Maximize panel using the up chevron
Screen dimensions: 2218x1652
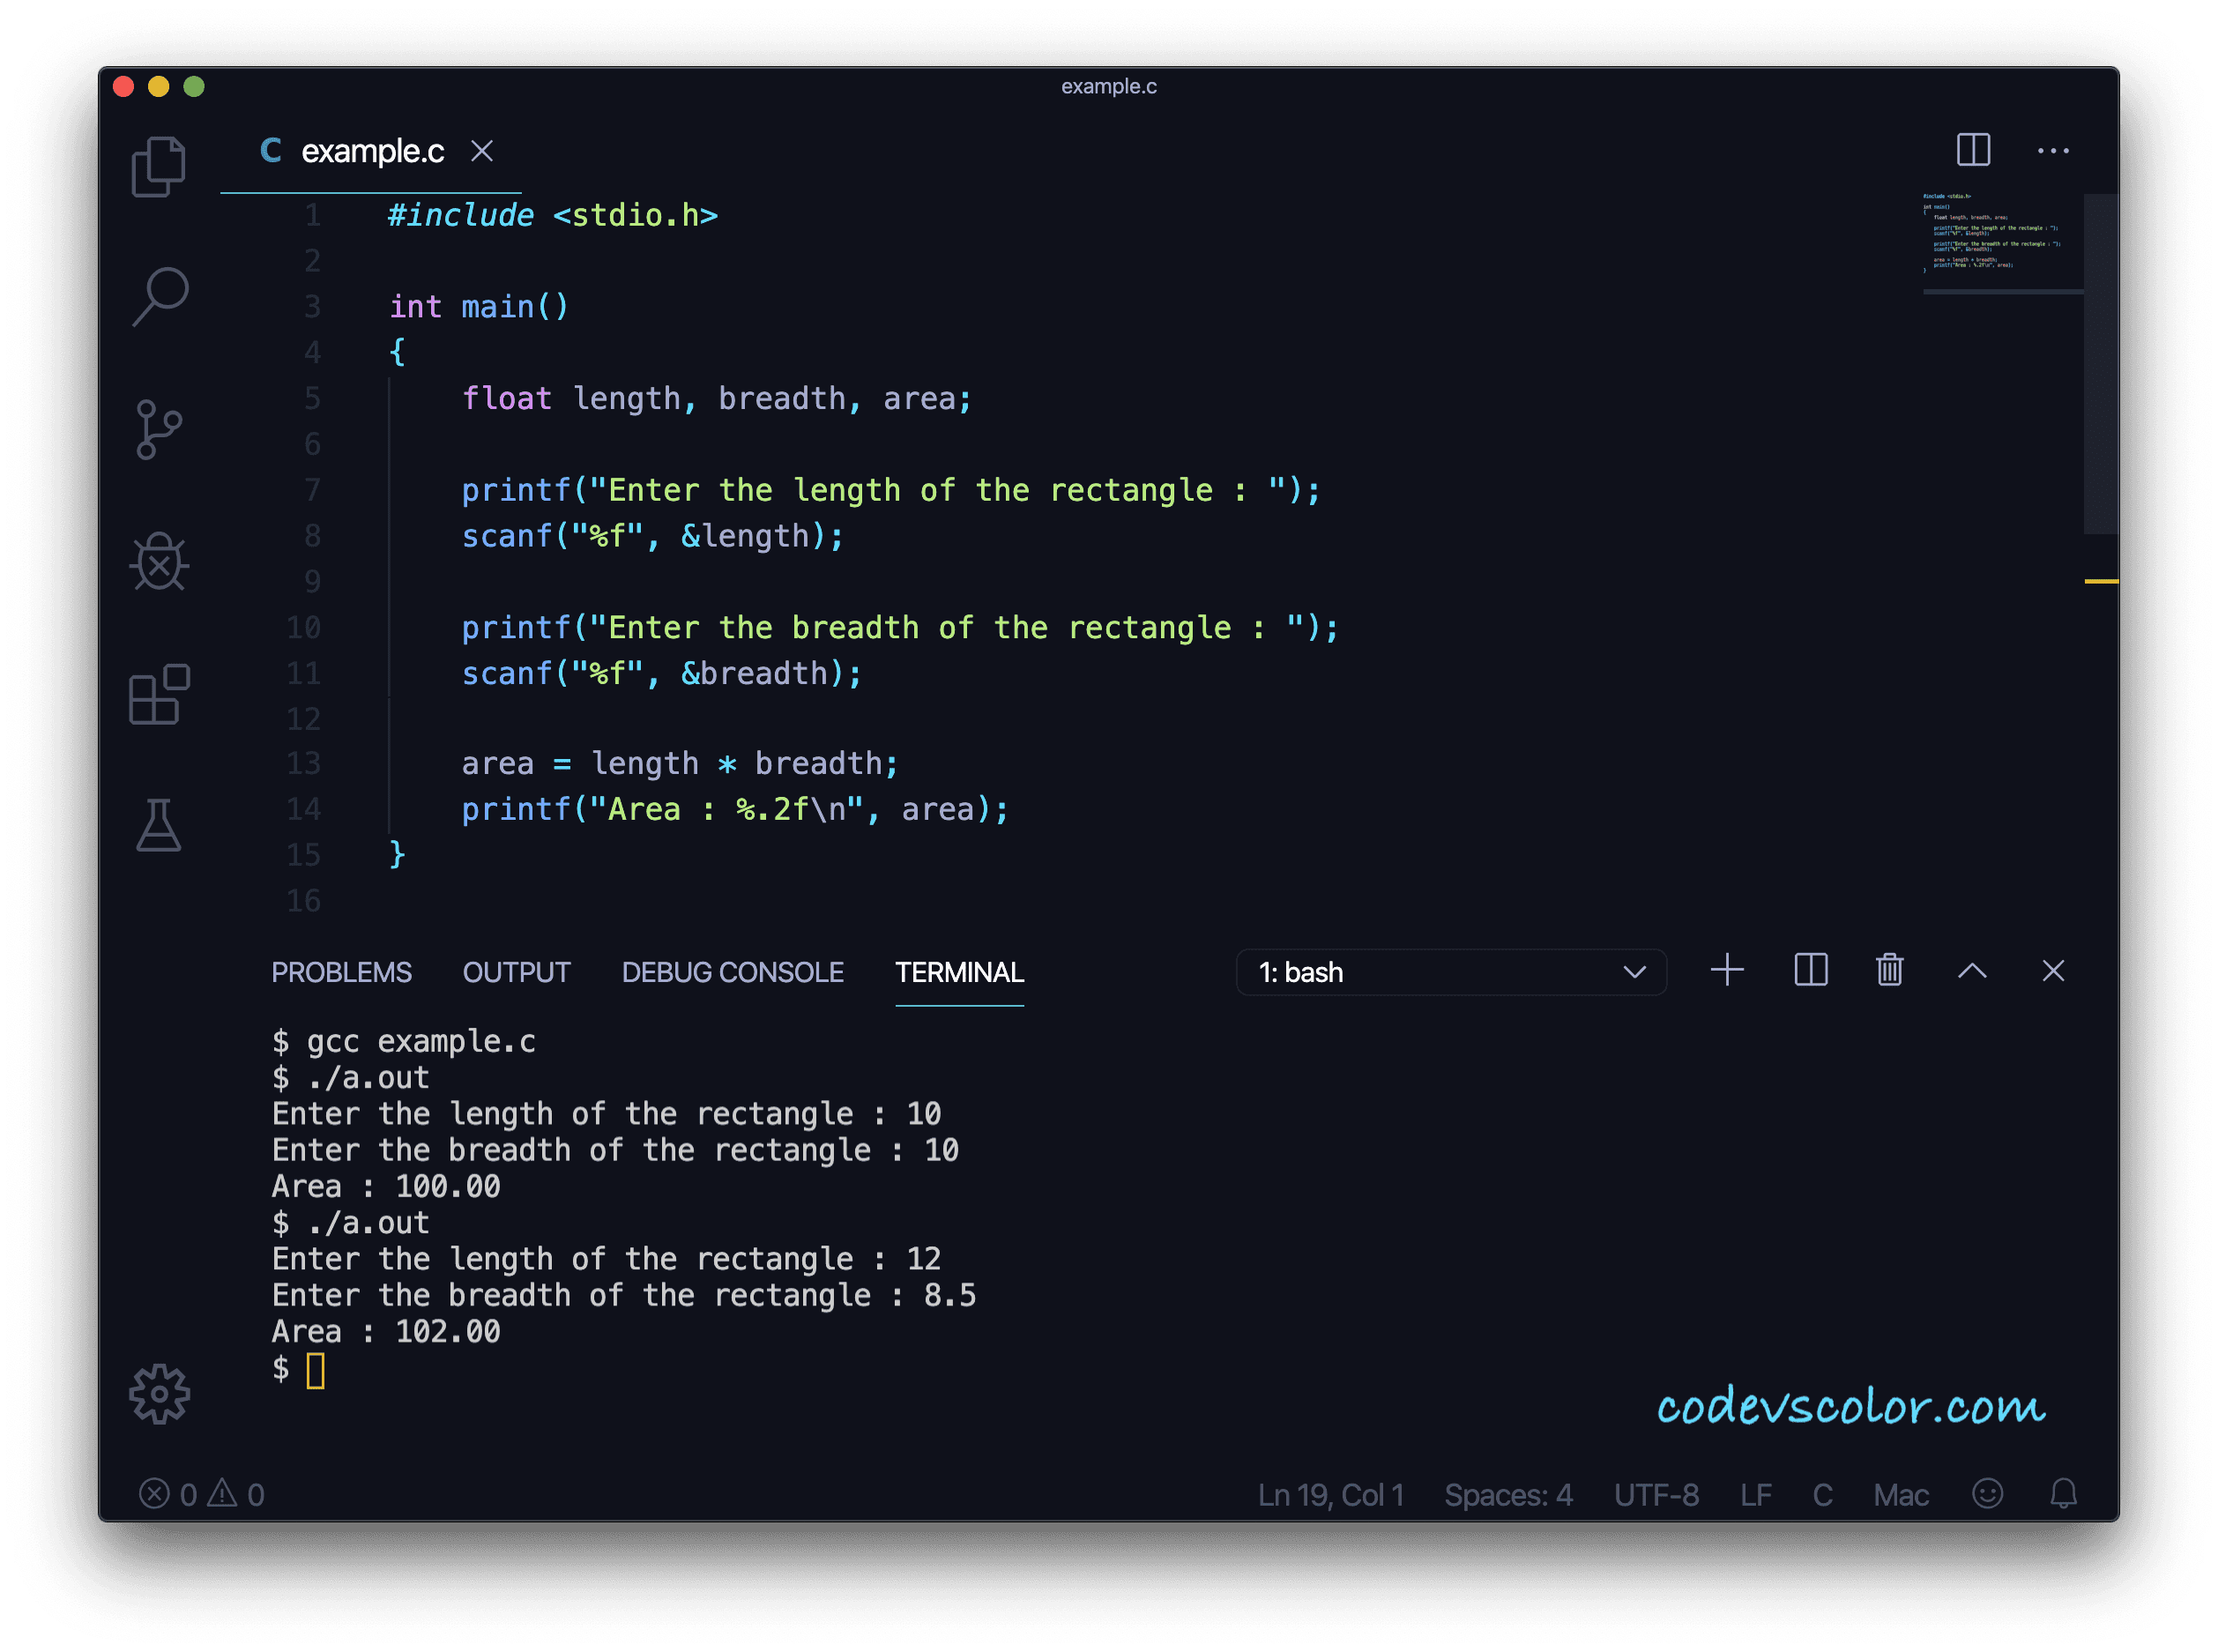tap(1971, 970)
